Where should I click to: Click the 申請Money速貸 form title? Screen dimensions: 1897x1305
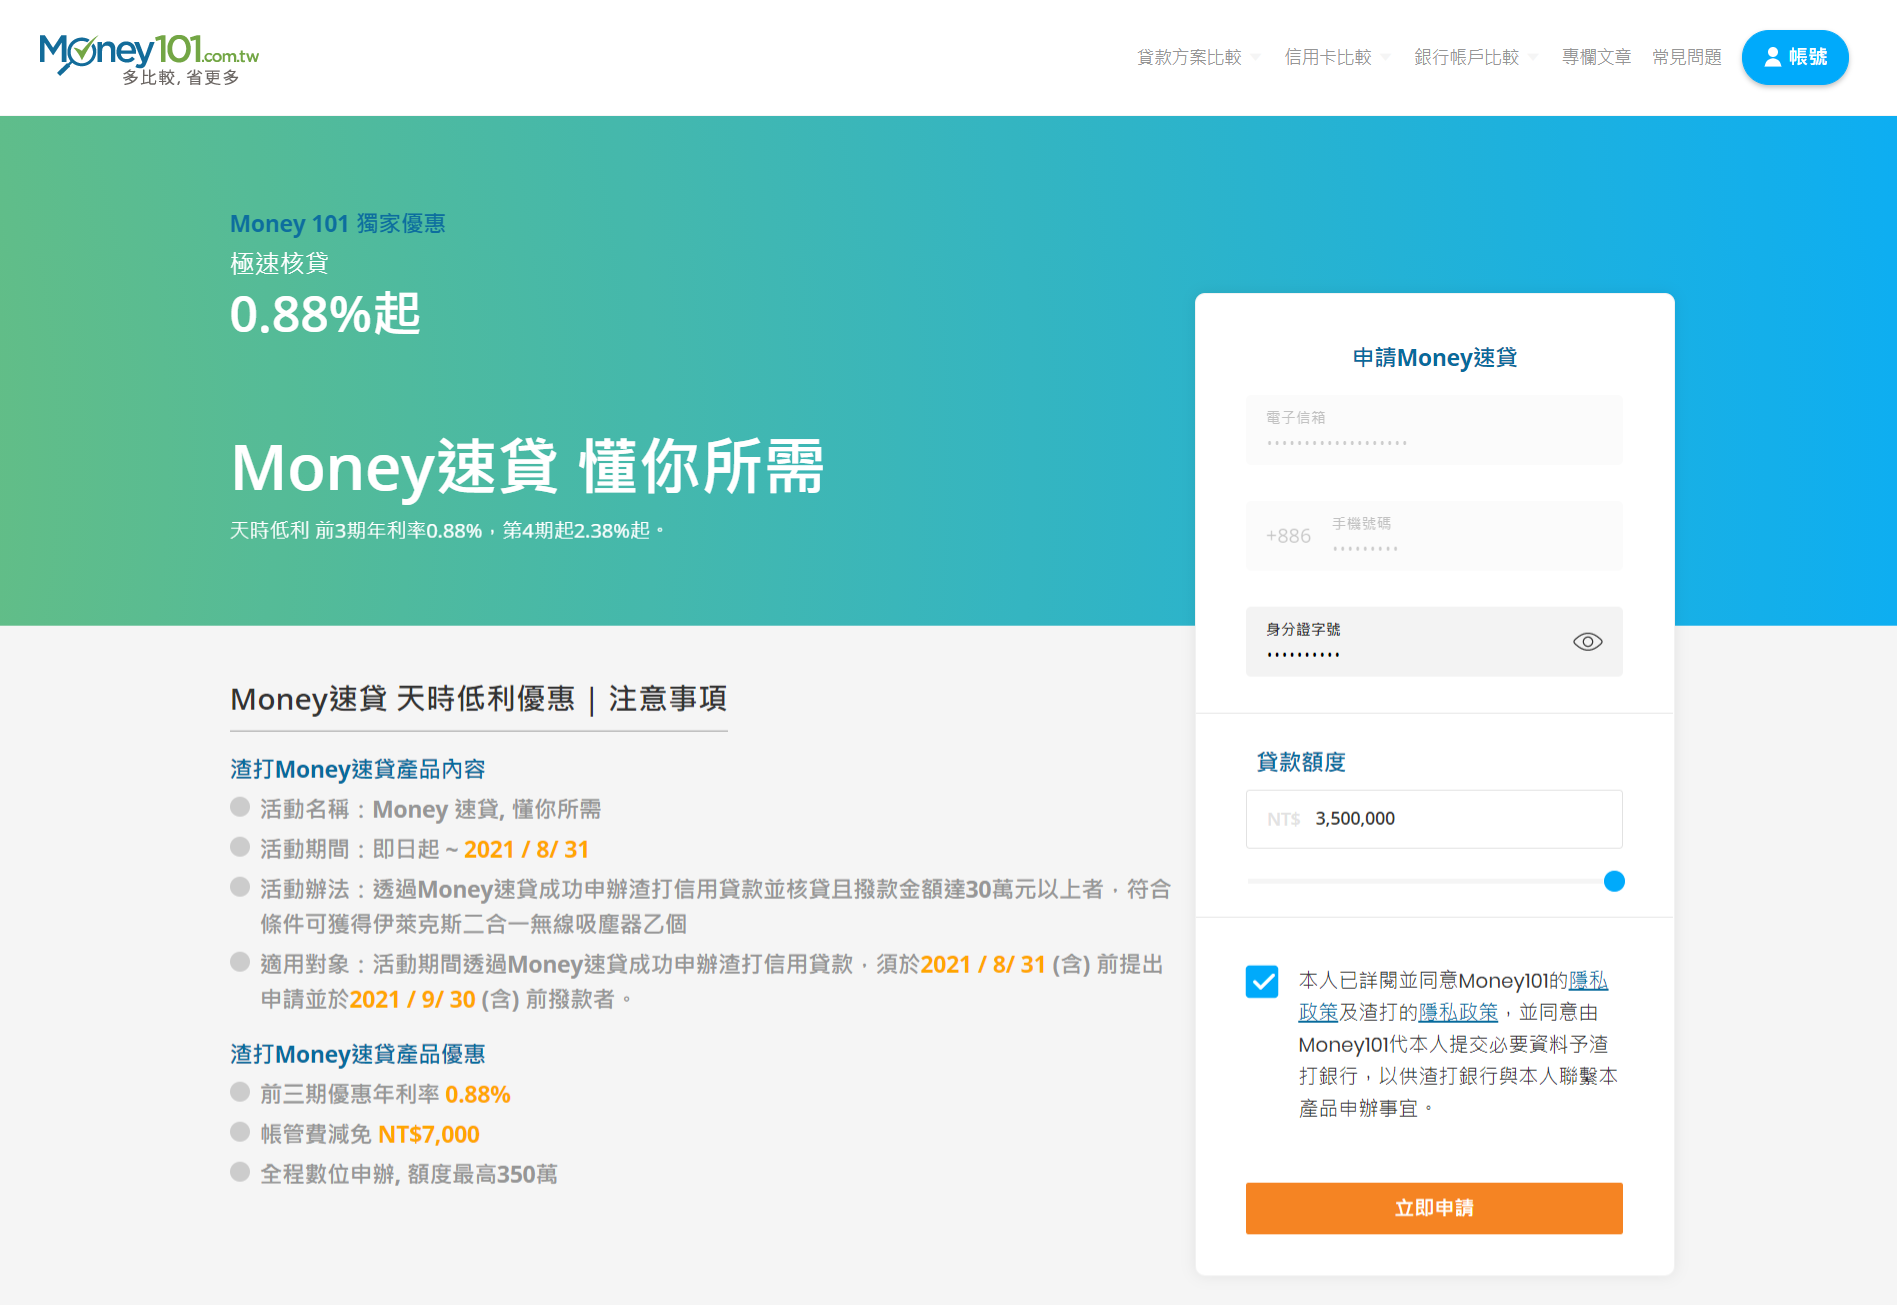1434,358
